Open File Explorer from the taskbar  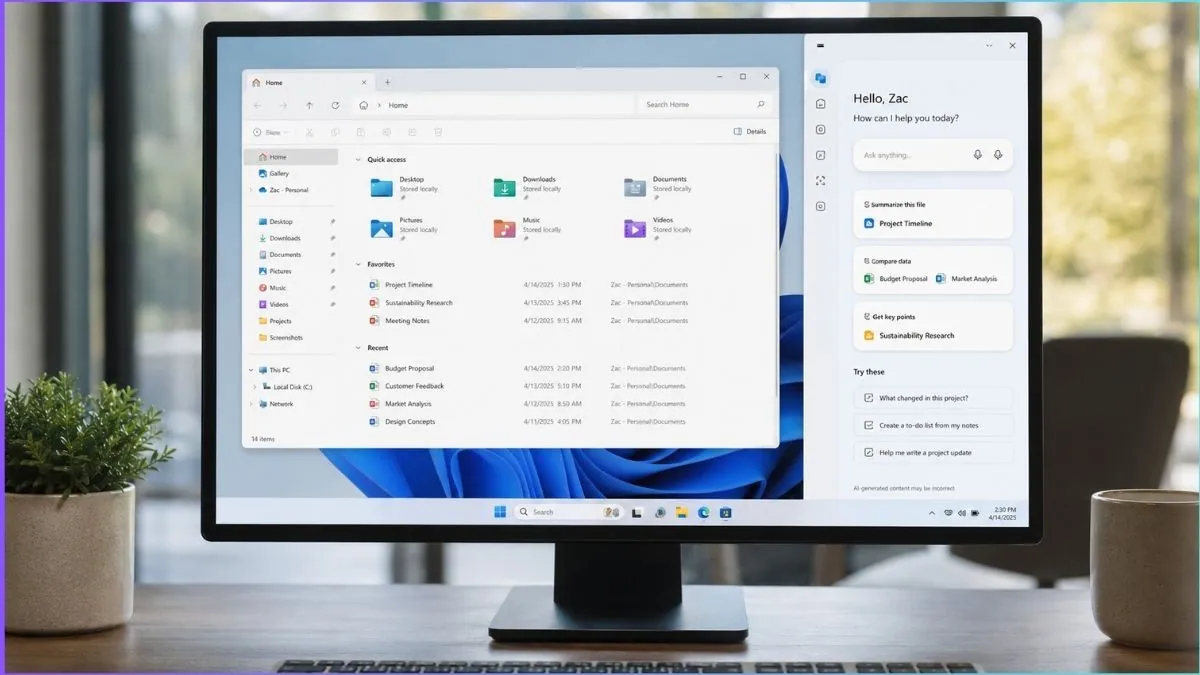pos(681,512)
